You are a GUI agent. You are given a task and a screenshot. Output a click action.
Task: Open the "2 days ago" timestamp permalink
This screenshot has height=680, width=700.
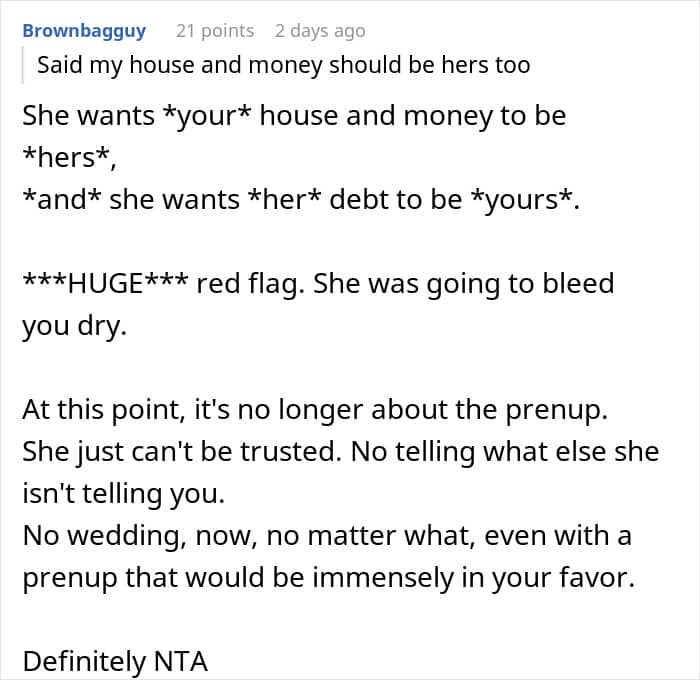tap(320, 31)
